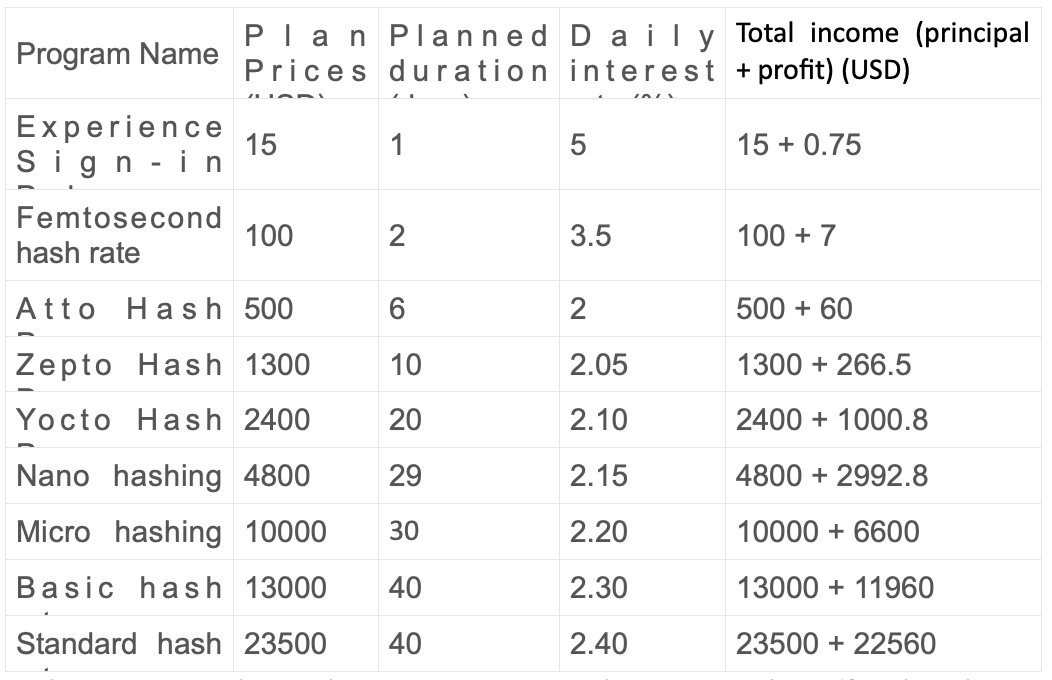The width and height of the screenshot is (1052, 680).
Task: Select the Atto Hash program cell
Action: [119, 309]
